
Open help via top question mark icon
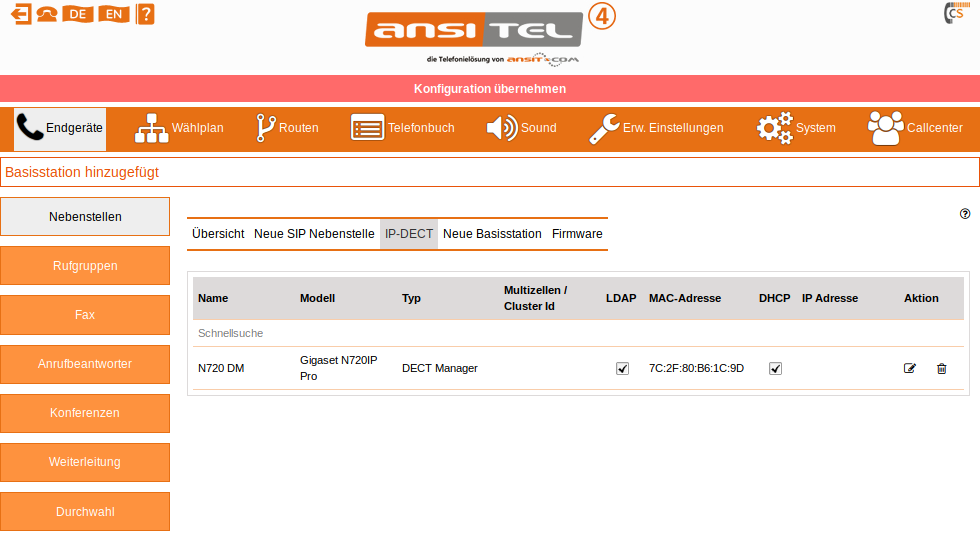pyautogui.click(x=145, y=14)
